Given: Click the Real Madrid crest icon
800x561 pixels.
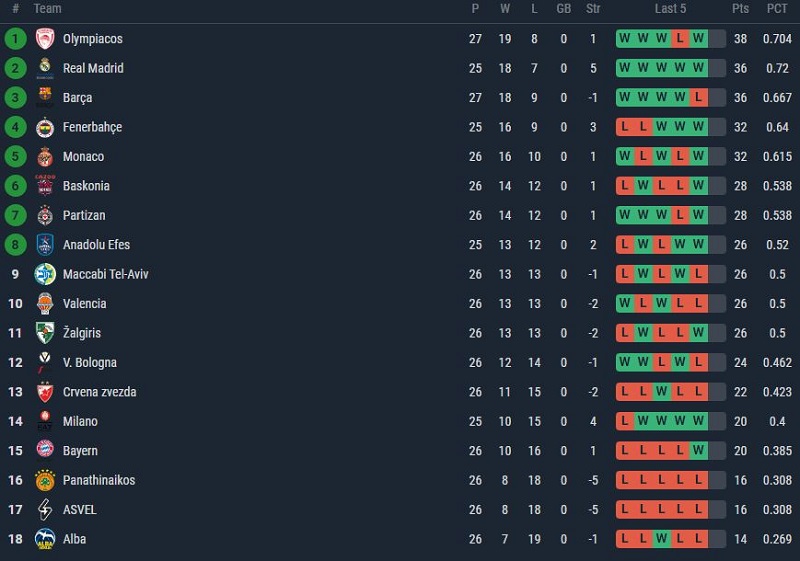Looking at the screenshot, I should [44, 68].
